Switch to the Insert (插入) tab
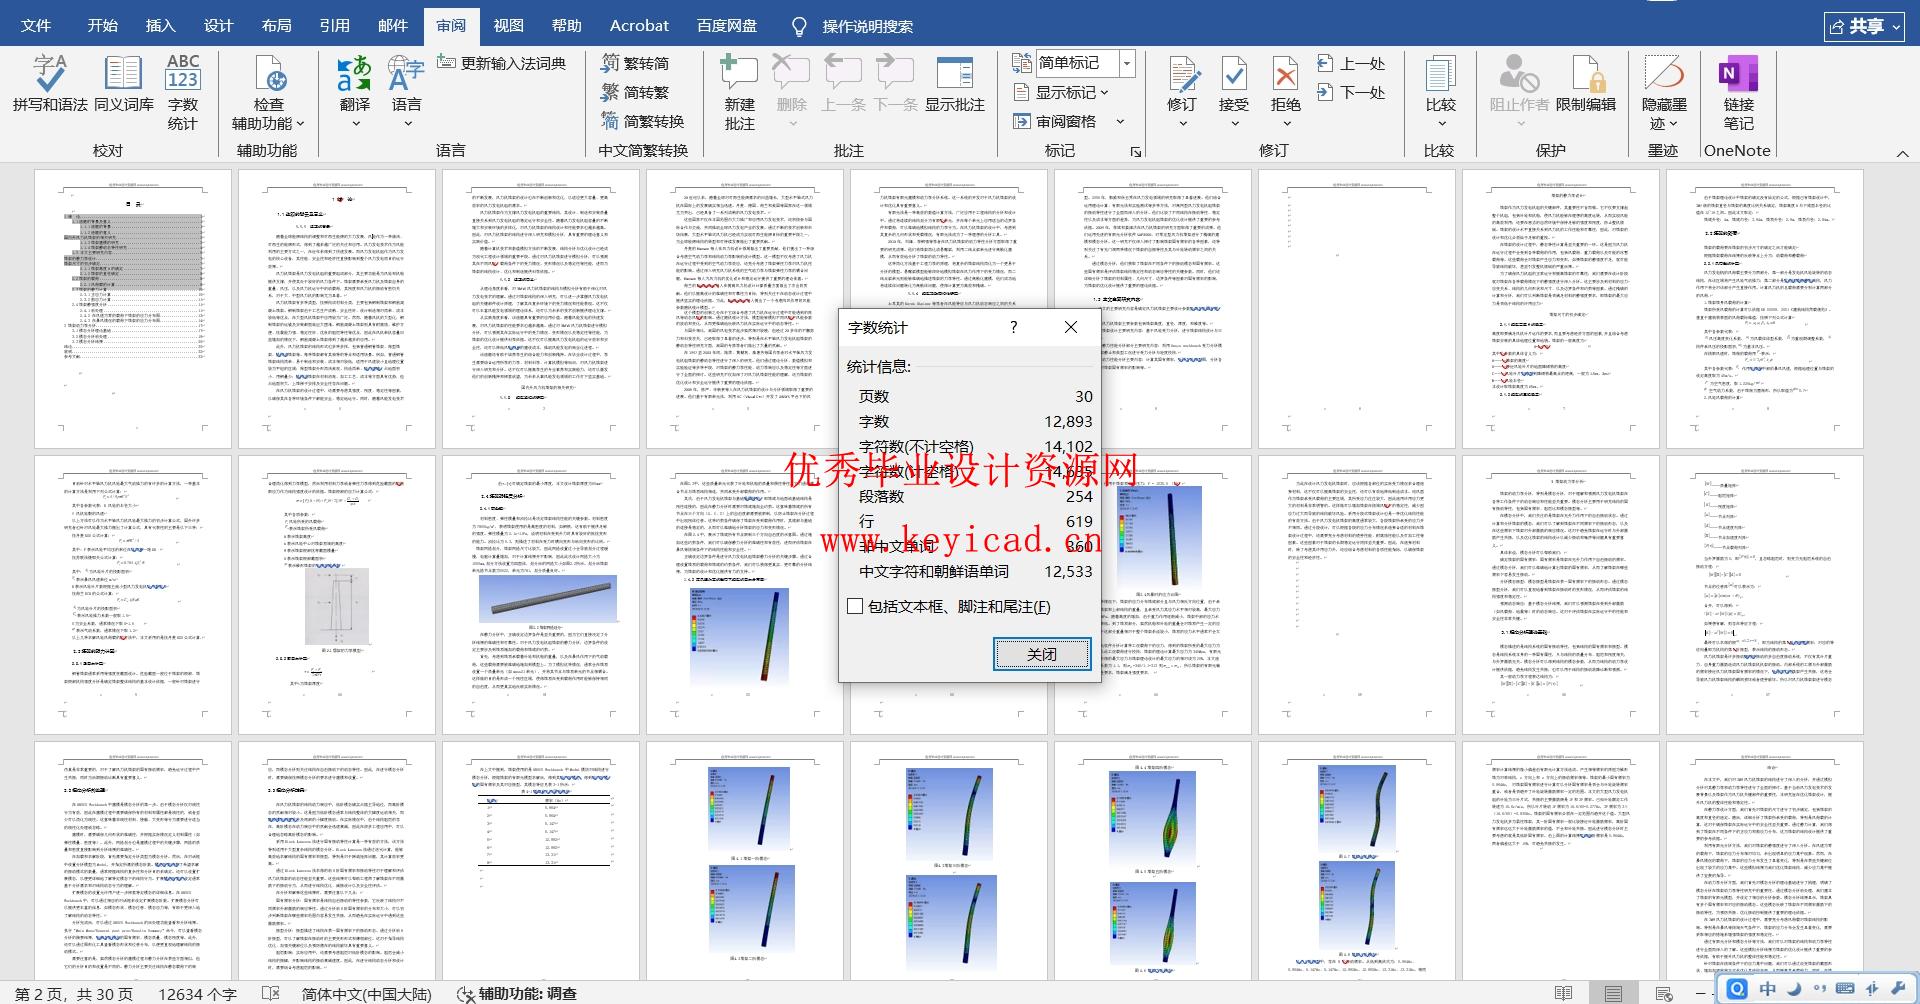Image resolution: width=1920 pixels, height=1004 pixels. tap(160, 26)
